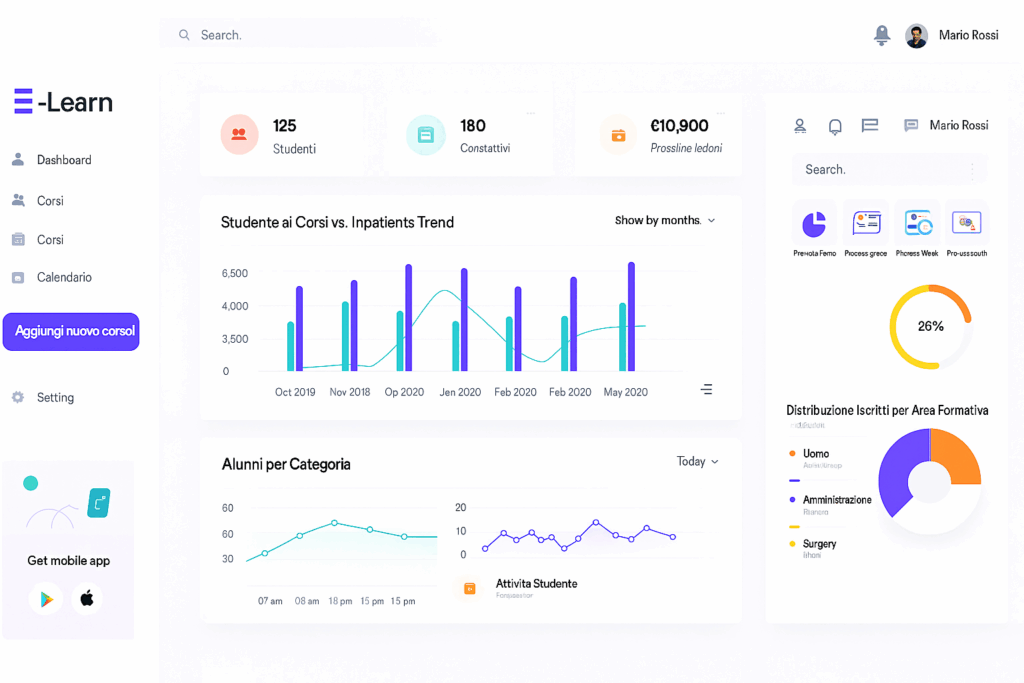The height and width of the screenshot is (683, 1024).
Task: Open Google Play store app link
Action: point(45,599)
